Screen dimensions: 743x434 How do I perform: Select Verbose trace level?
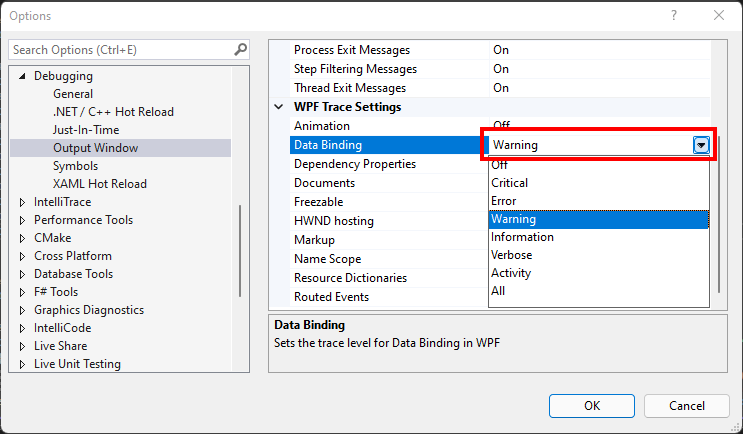599,255
